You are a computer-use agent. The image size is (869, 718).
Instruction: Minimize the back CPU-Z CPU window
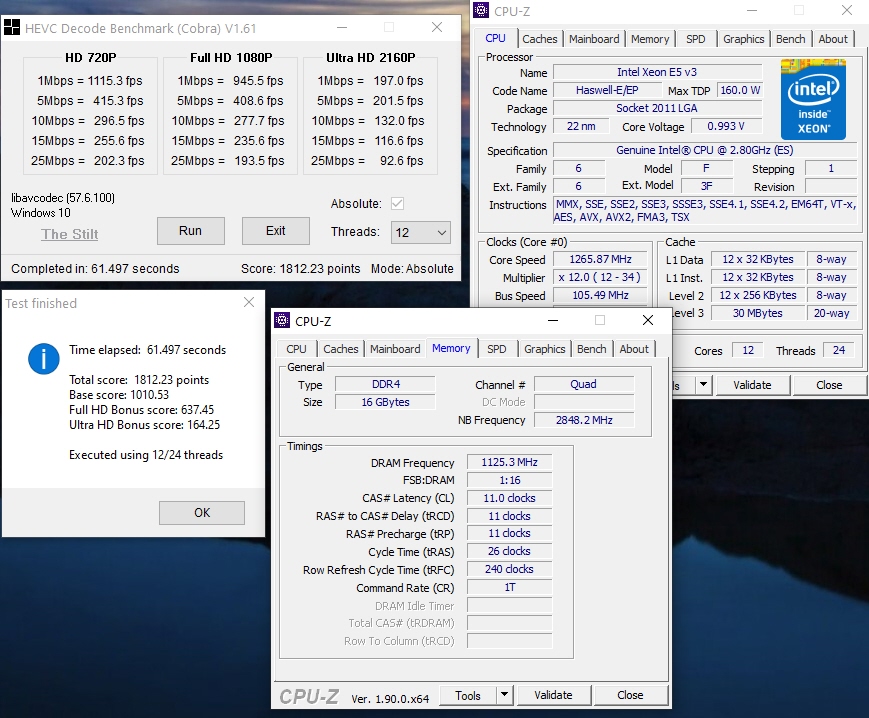click(x=752, y=10)
